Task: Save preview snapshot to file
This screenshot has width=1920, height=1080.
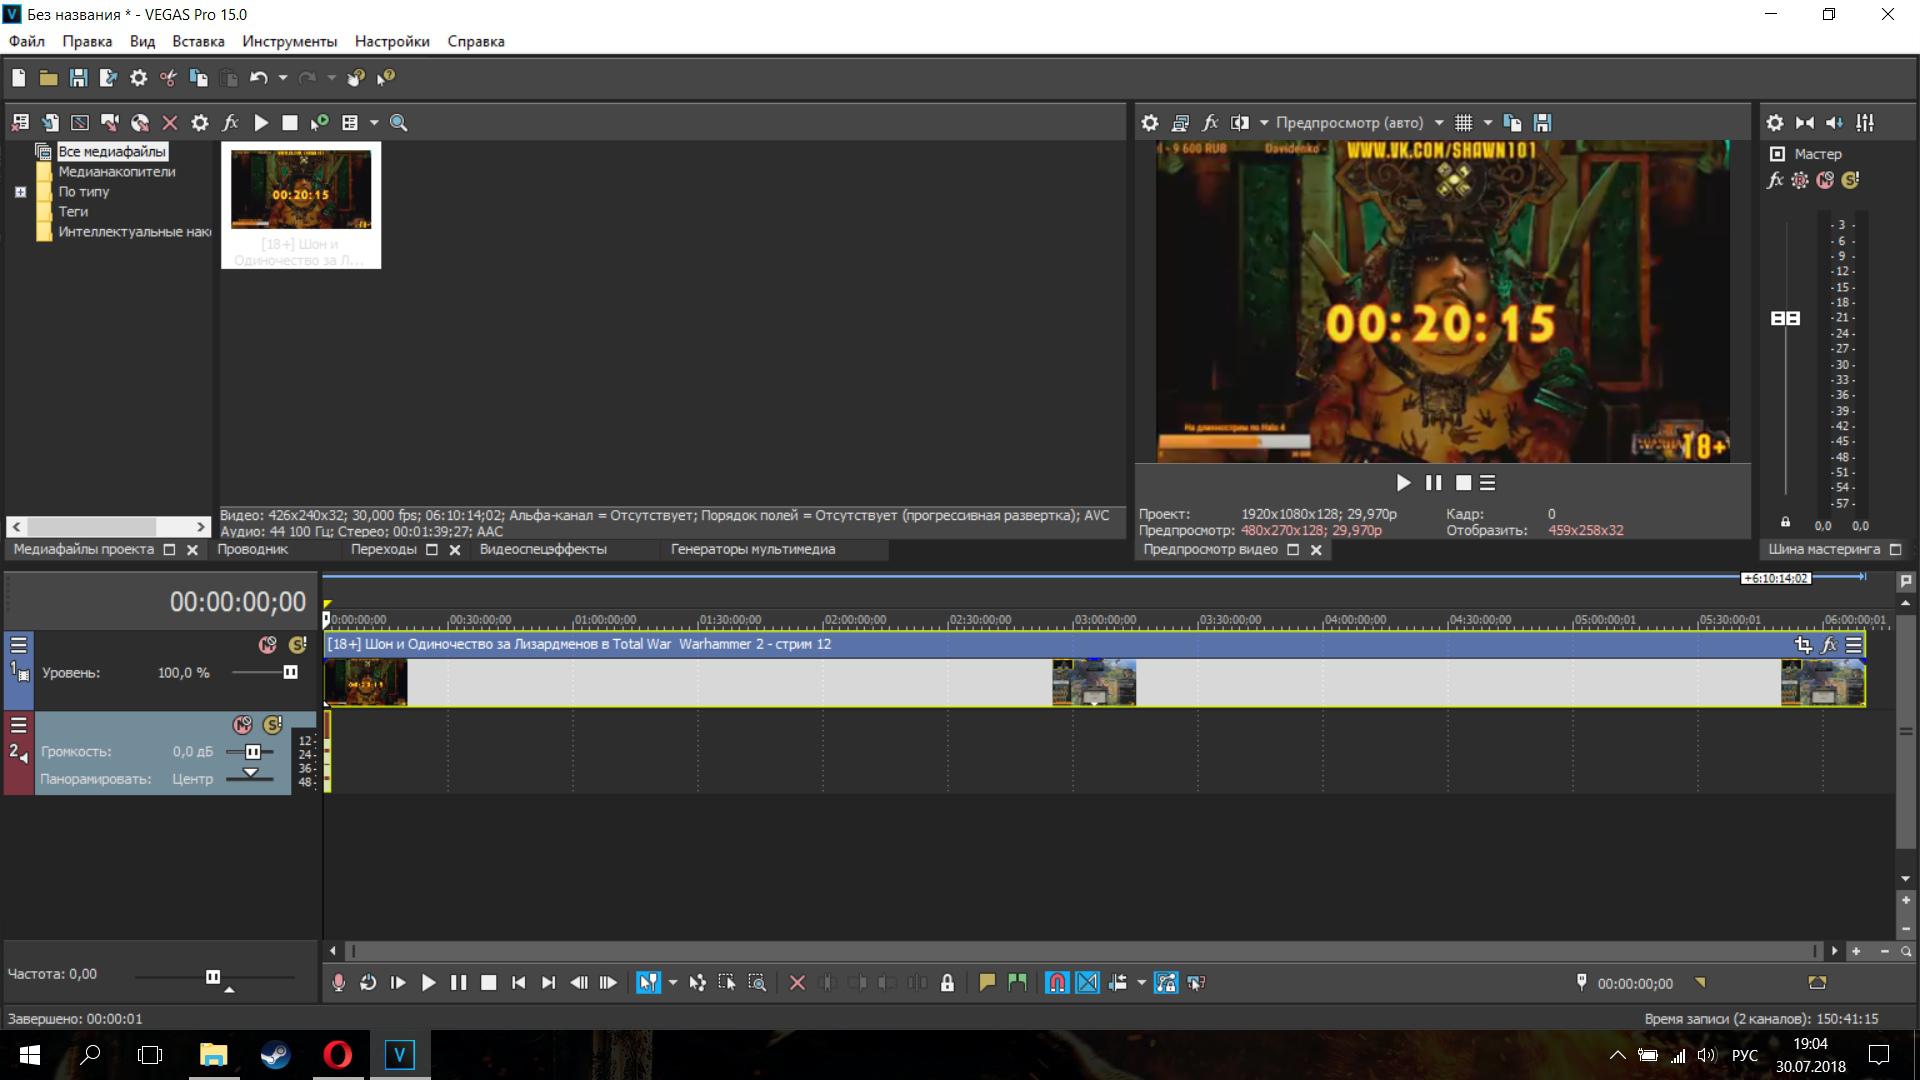Action: point(1543,123)
